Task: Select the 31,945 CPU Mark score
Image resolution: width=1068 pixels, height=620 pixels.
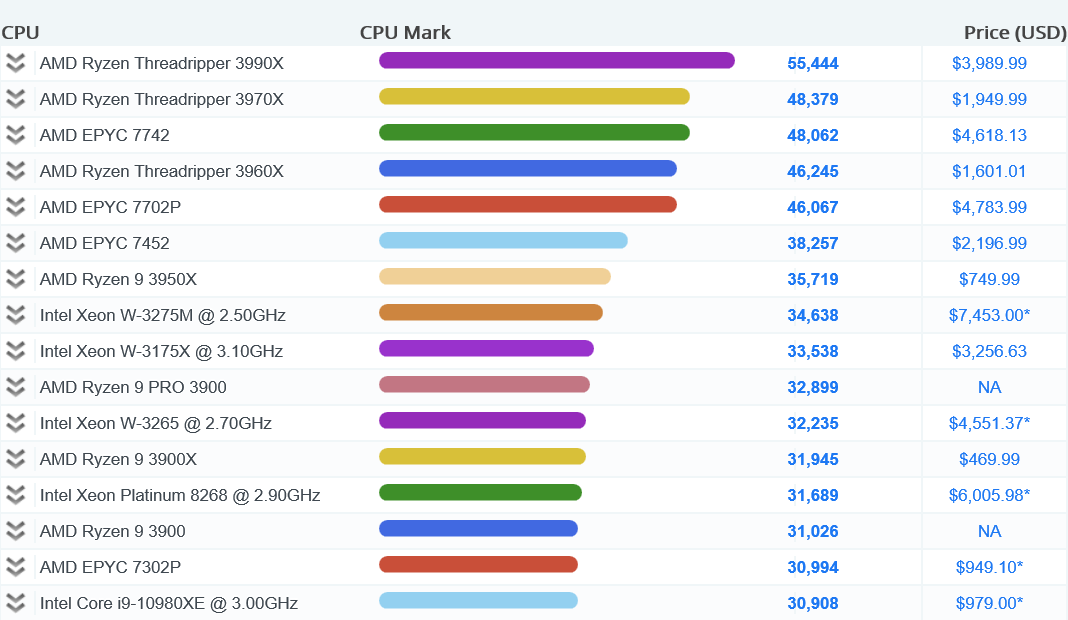Action: (x=813, y=459)
